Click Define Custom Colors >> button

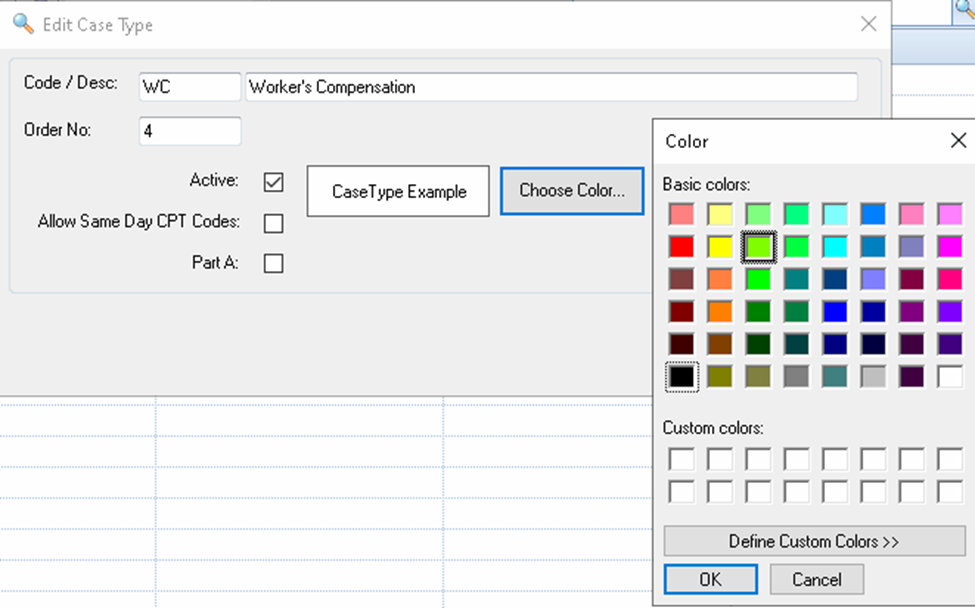[814, 541]
